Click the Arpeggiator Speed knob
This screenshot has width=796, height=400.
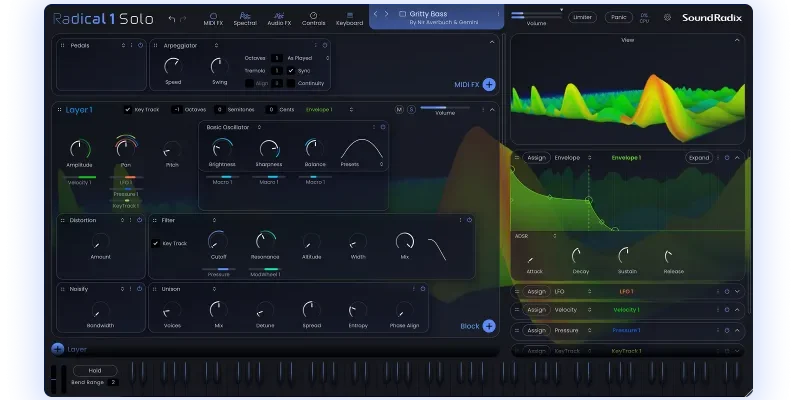tap(173, 66)
